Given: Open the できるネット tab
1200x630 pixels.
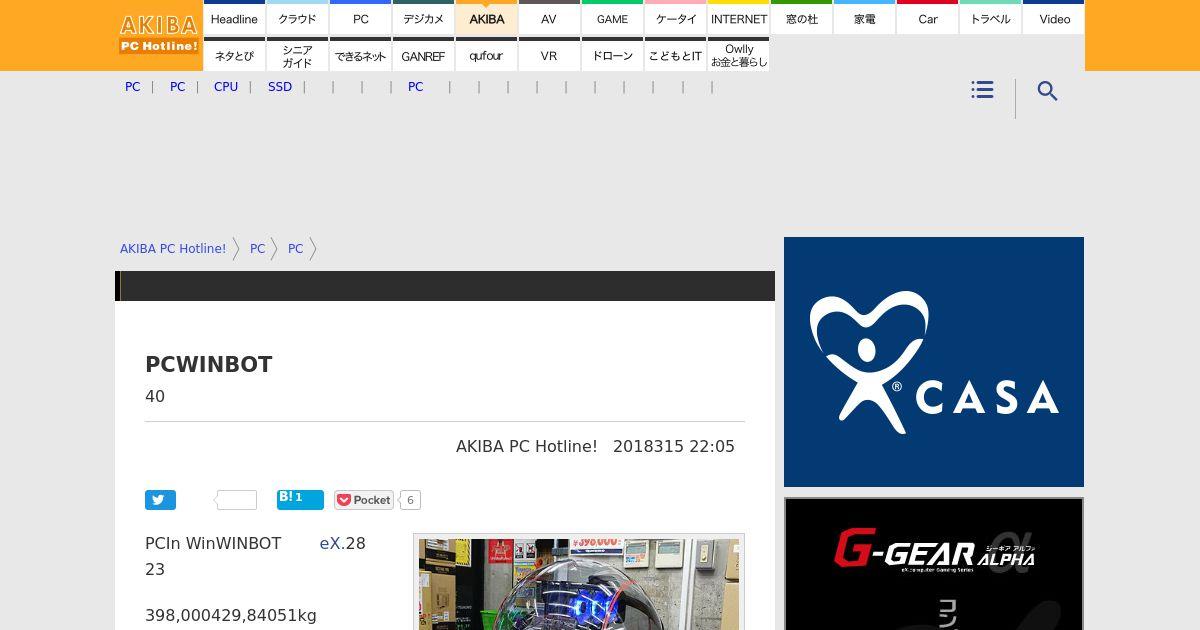Looking at the screenshot, I should pyautogui.click(x=360, y=56).
